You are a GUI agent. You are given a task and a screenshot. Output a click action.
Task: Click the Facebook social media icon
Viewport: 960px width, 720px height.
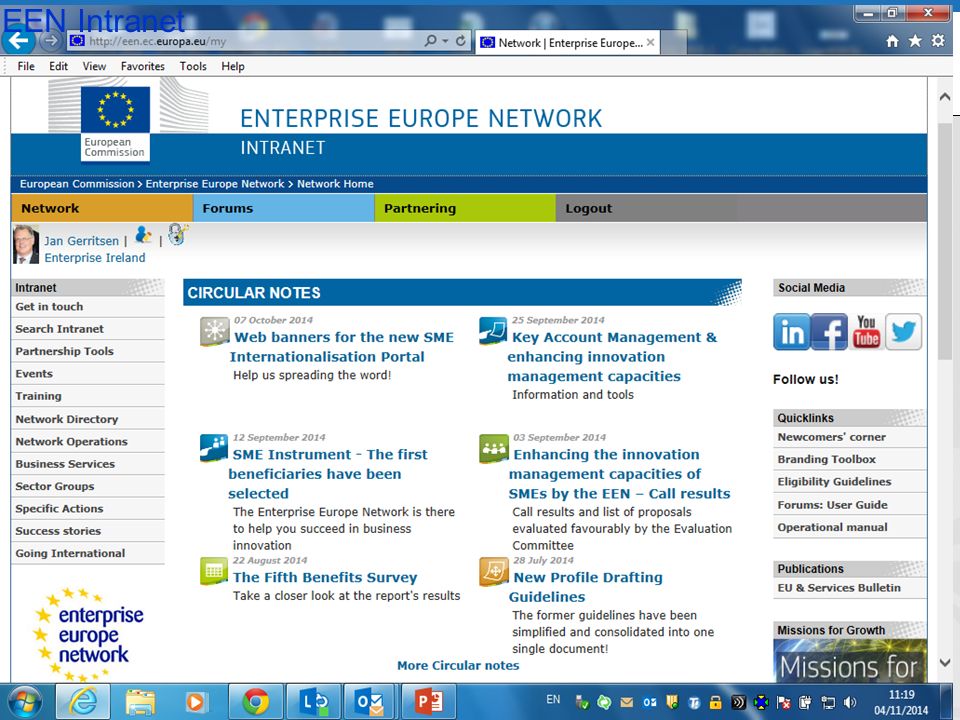tap(829, 332)
